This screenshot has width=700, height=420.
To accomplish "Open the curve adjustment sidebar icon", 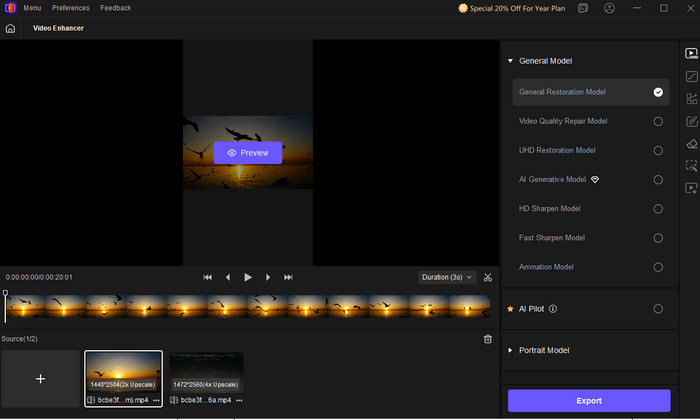I will click(x=691, y=76).
